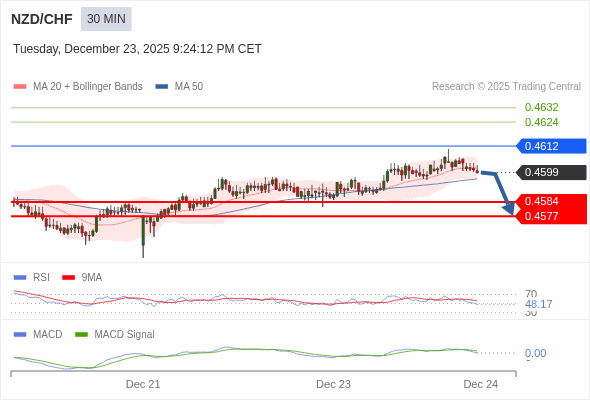Click the date and time heading text
590x400 pixels.
coord(137,49)
